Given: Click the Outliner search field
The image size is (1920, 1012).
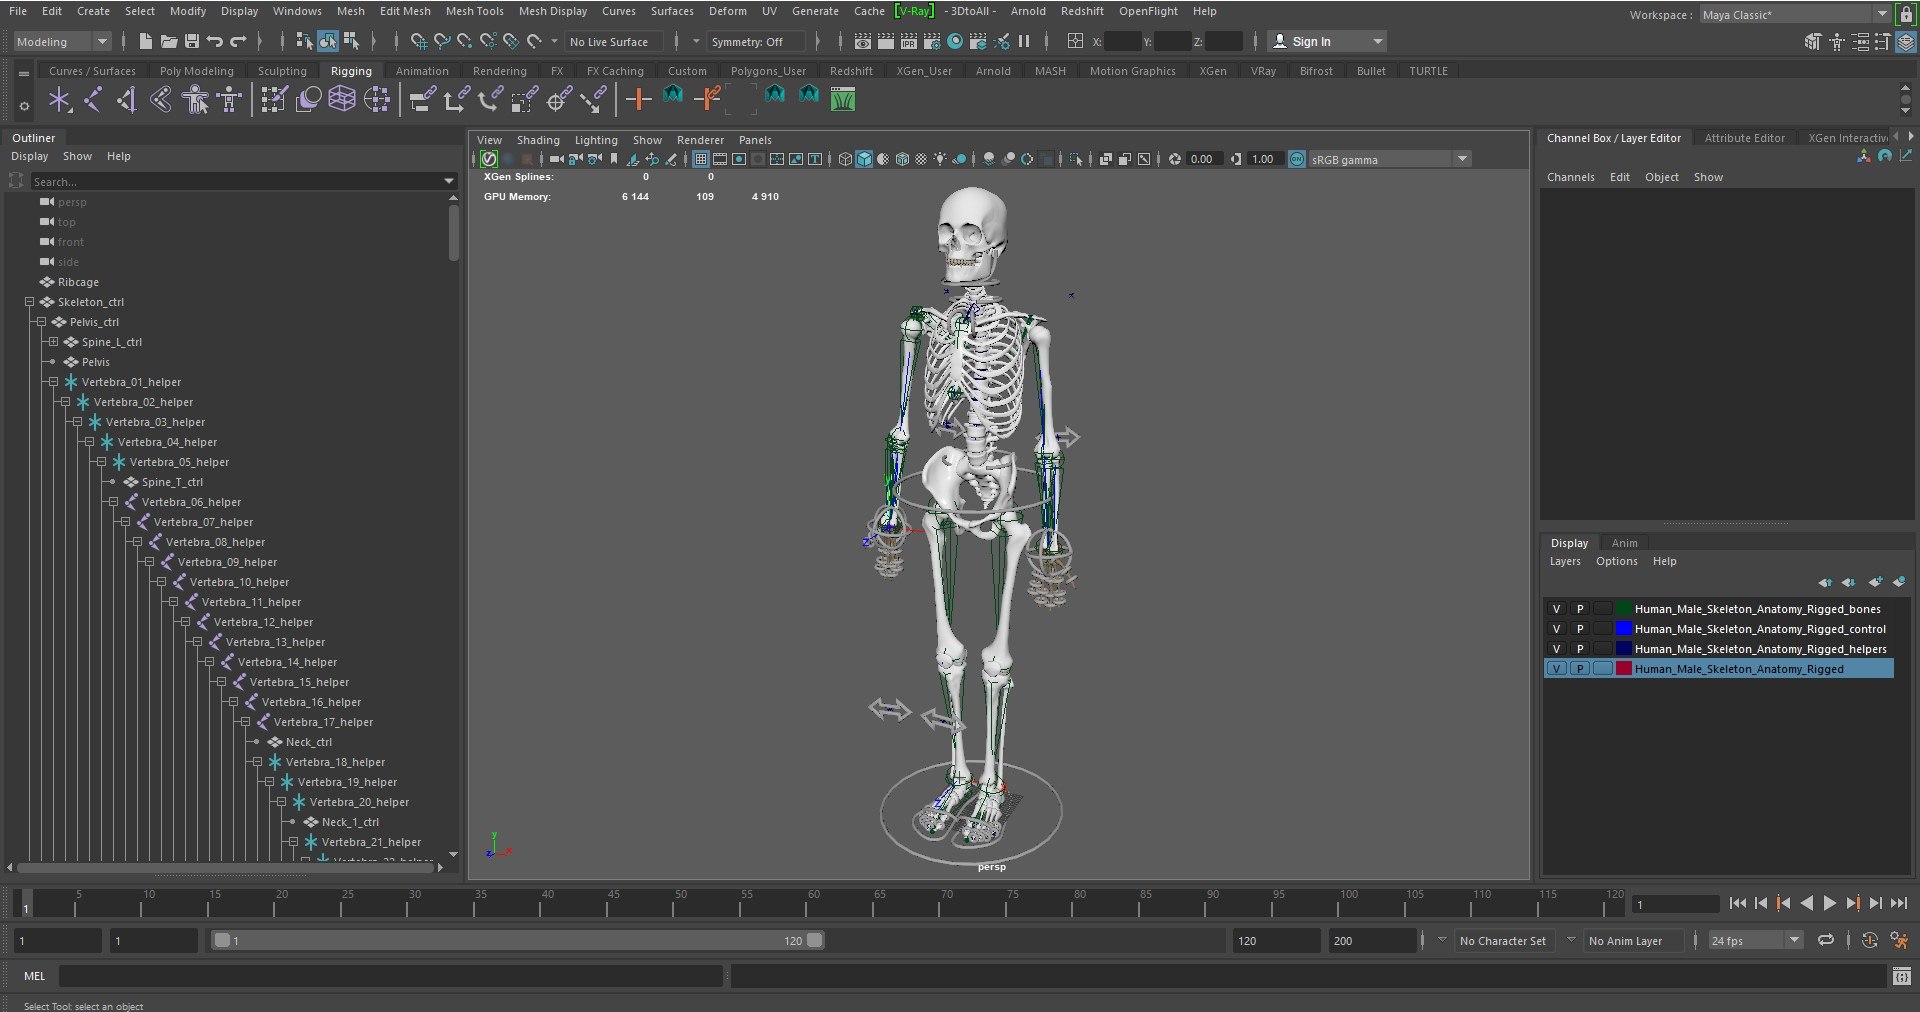Looking at the screenshot, I should point(244,181).
